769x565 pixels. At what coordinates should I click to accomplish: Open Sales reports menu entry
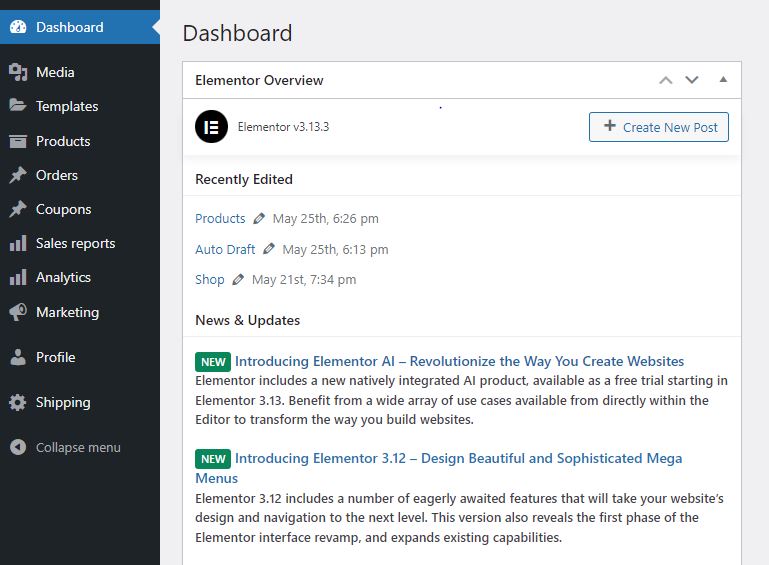80,243
